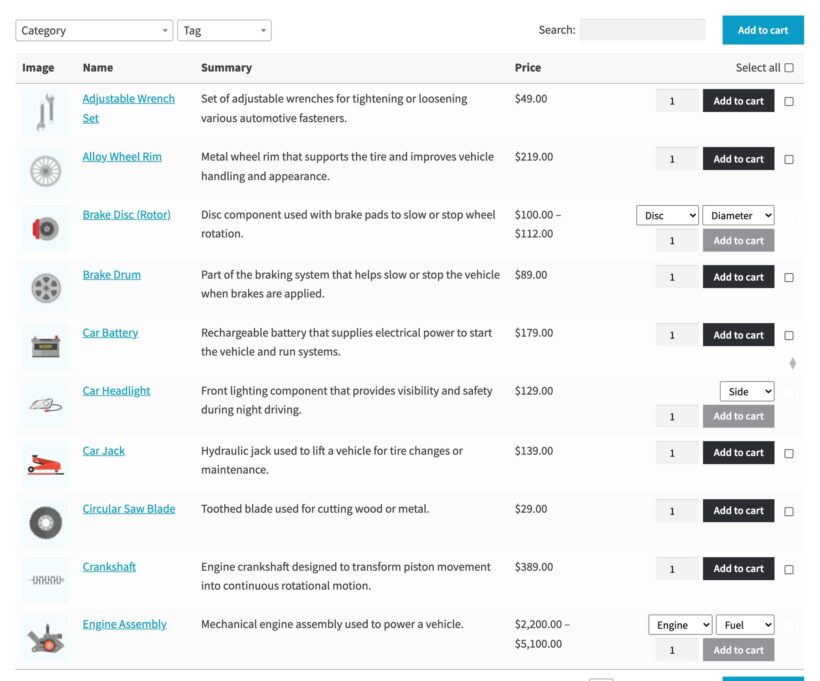Open the Car Jack product image

point(45,464)
